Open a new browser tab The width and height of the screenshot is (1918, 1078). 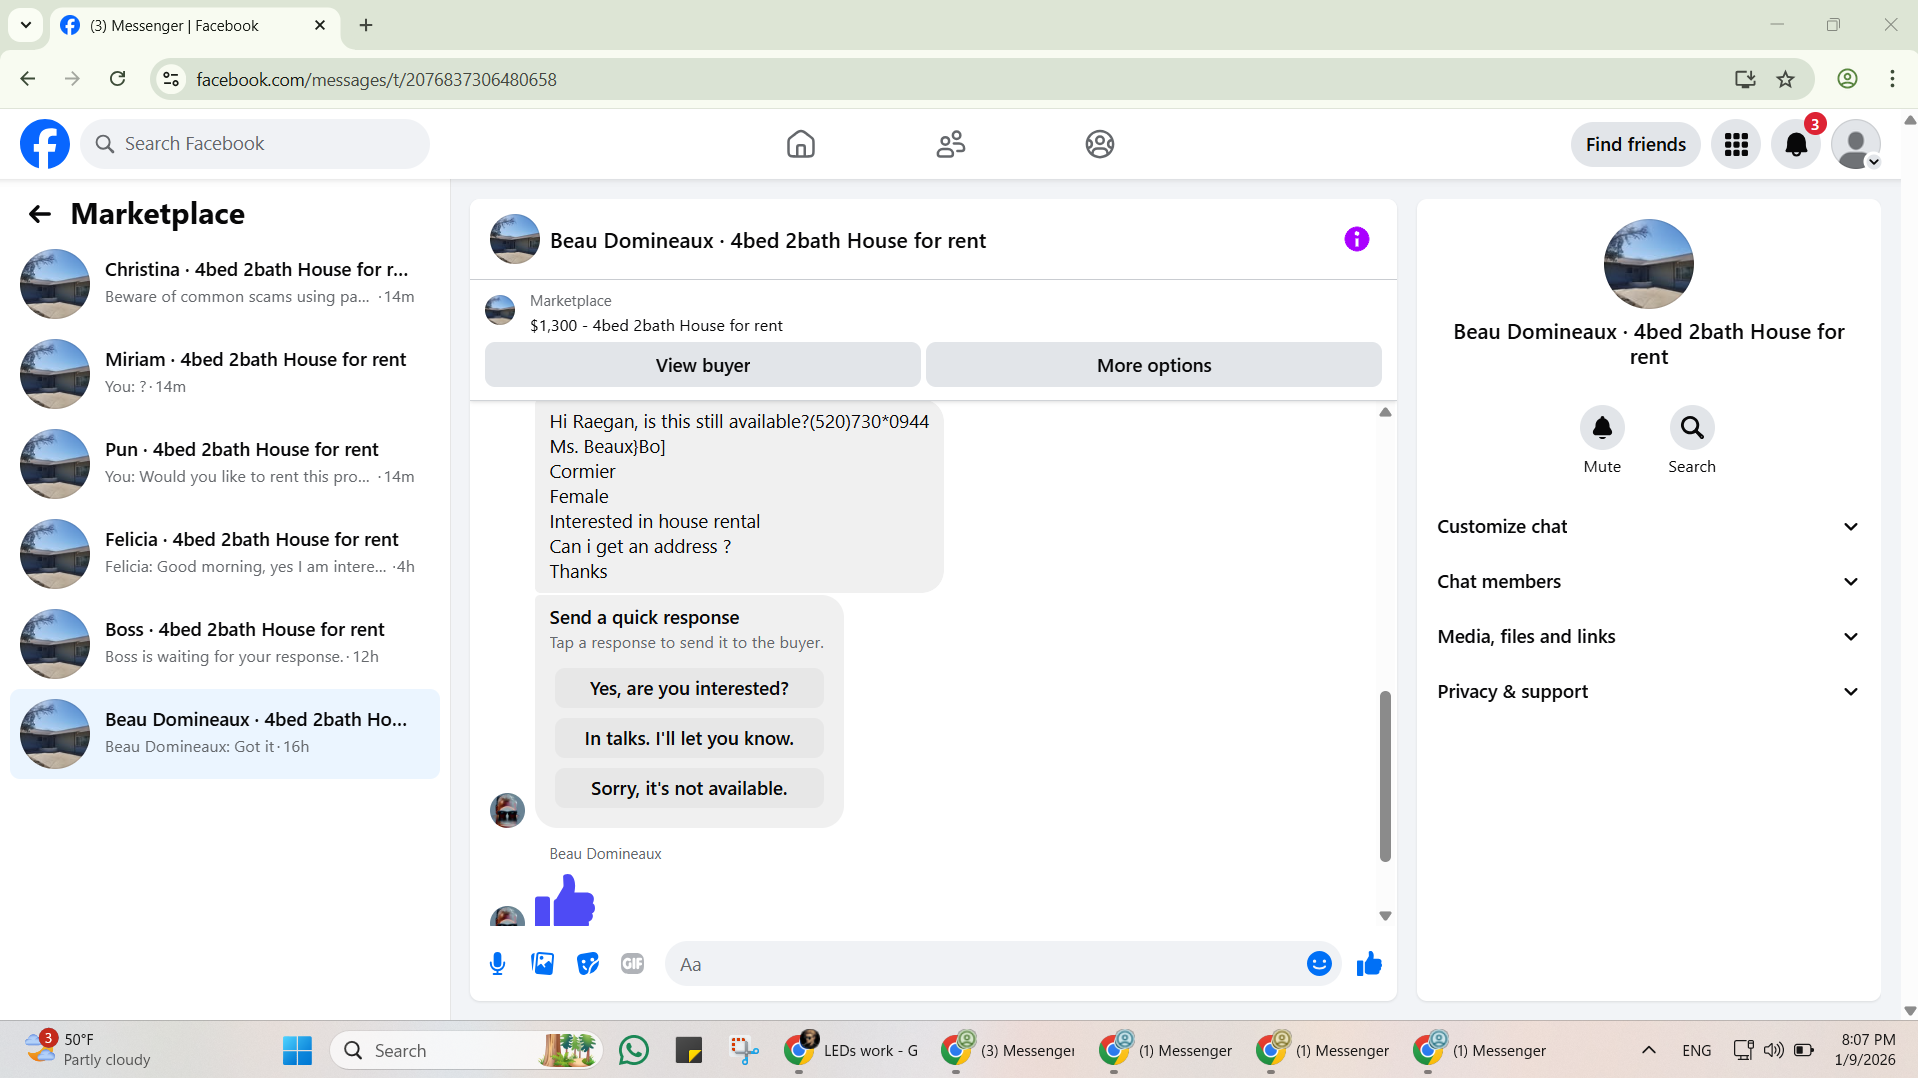coord(366,25)
